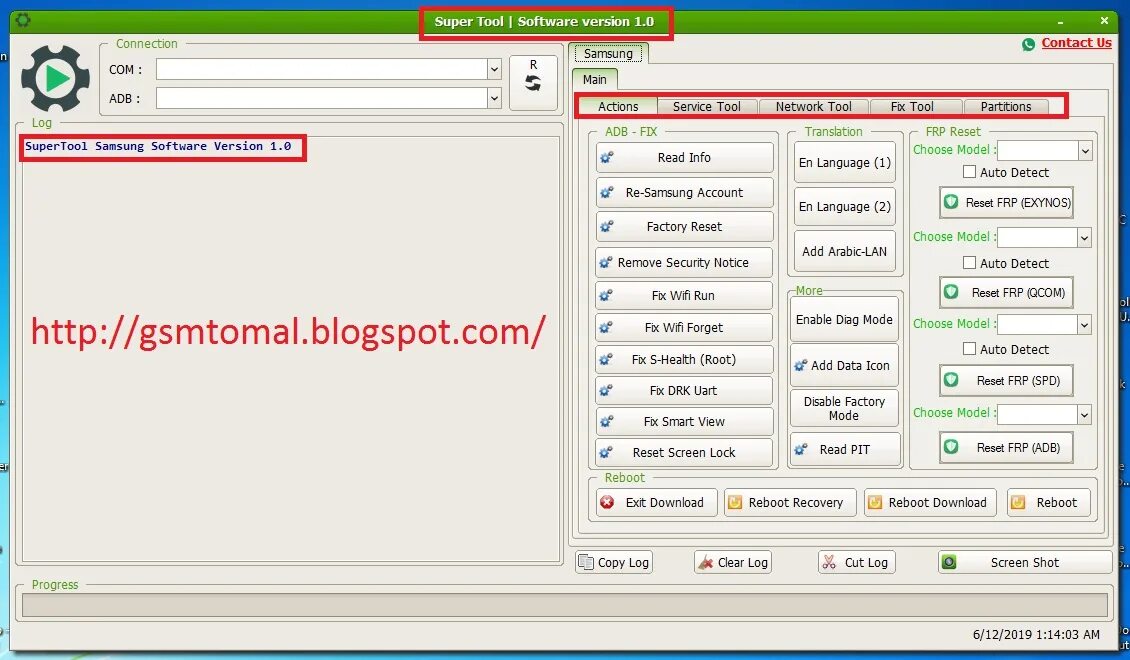Run Fix Wifi Forget
The image size is (1130, 660).
tap(684, 327)
